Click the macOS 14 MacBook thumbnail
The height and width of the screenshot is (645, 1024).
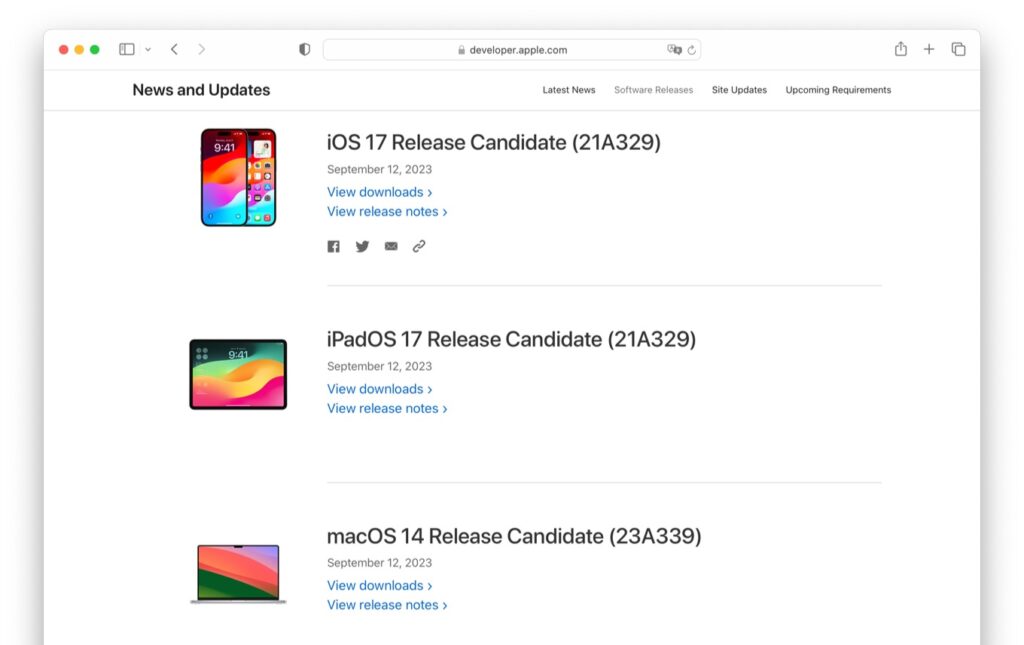(238, 574)
